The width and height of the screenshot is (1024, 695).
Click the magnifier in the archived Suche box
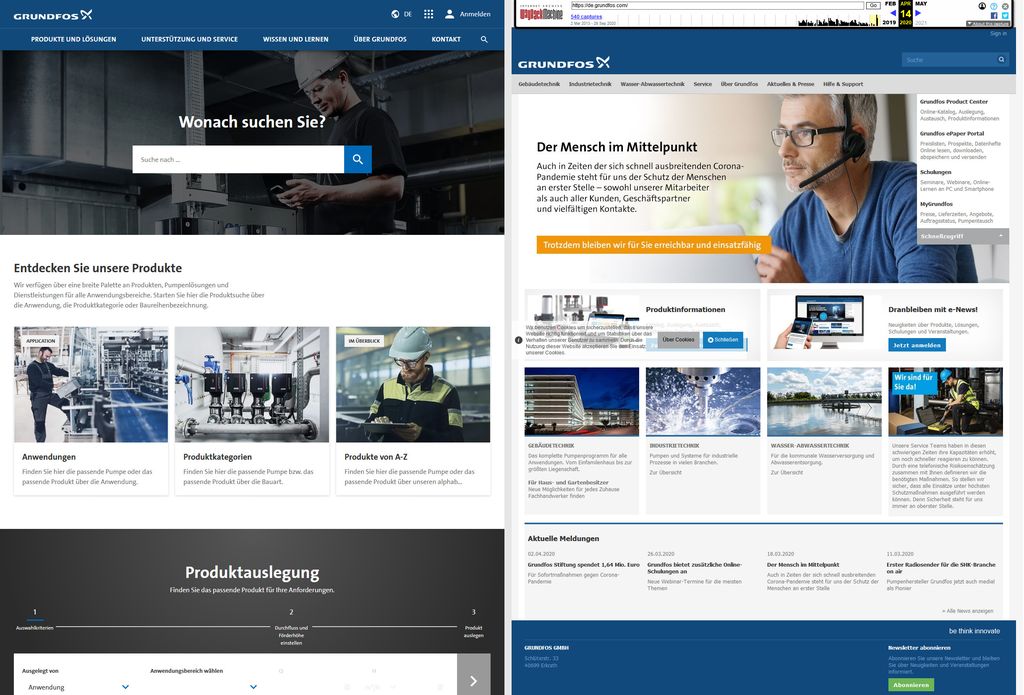(1001, 59)
